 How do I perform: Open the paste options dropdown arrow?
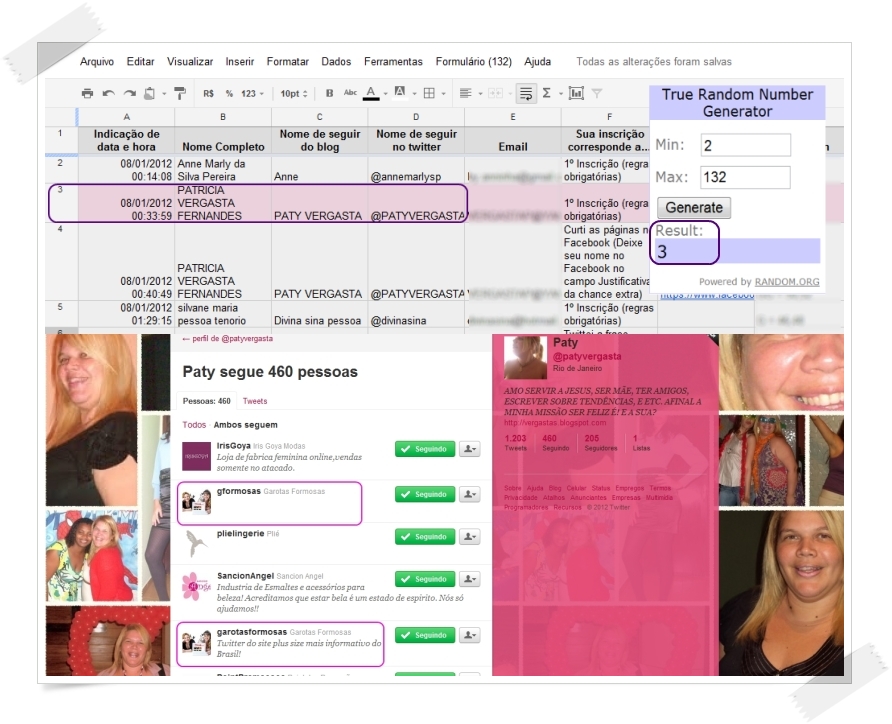[164, 94]
